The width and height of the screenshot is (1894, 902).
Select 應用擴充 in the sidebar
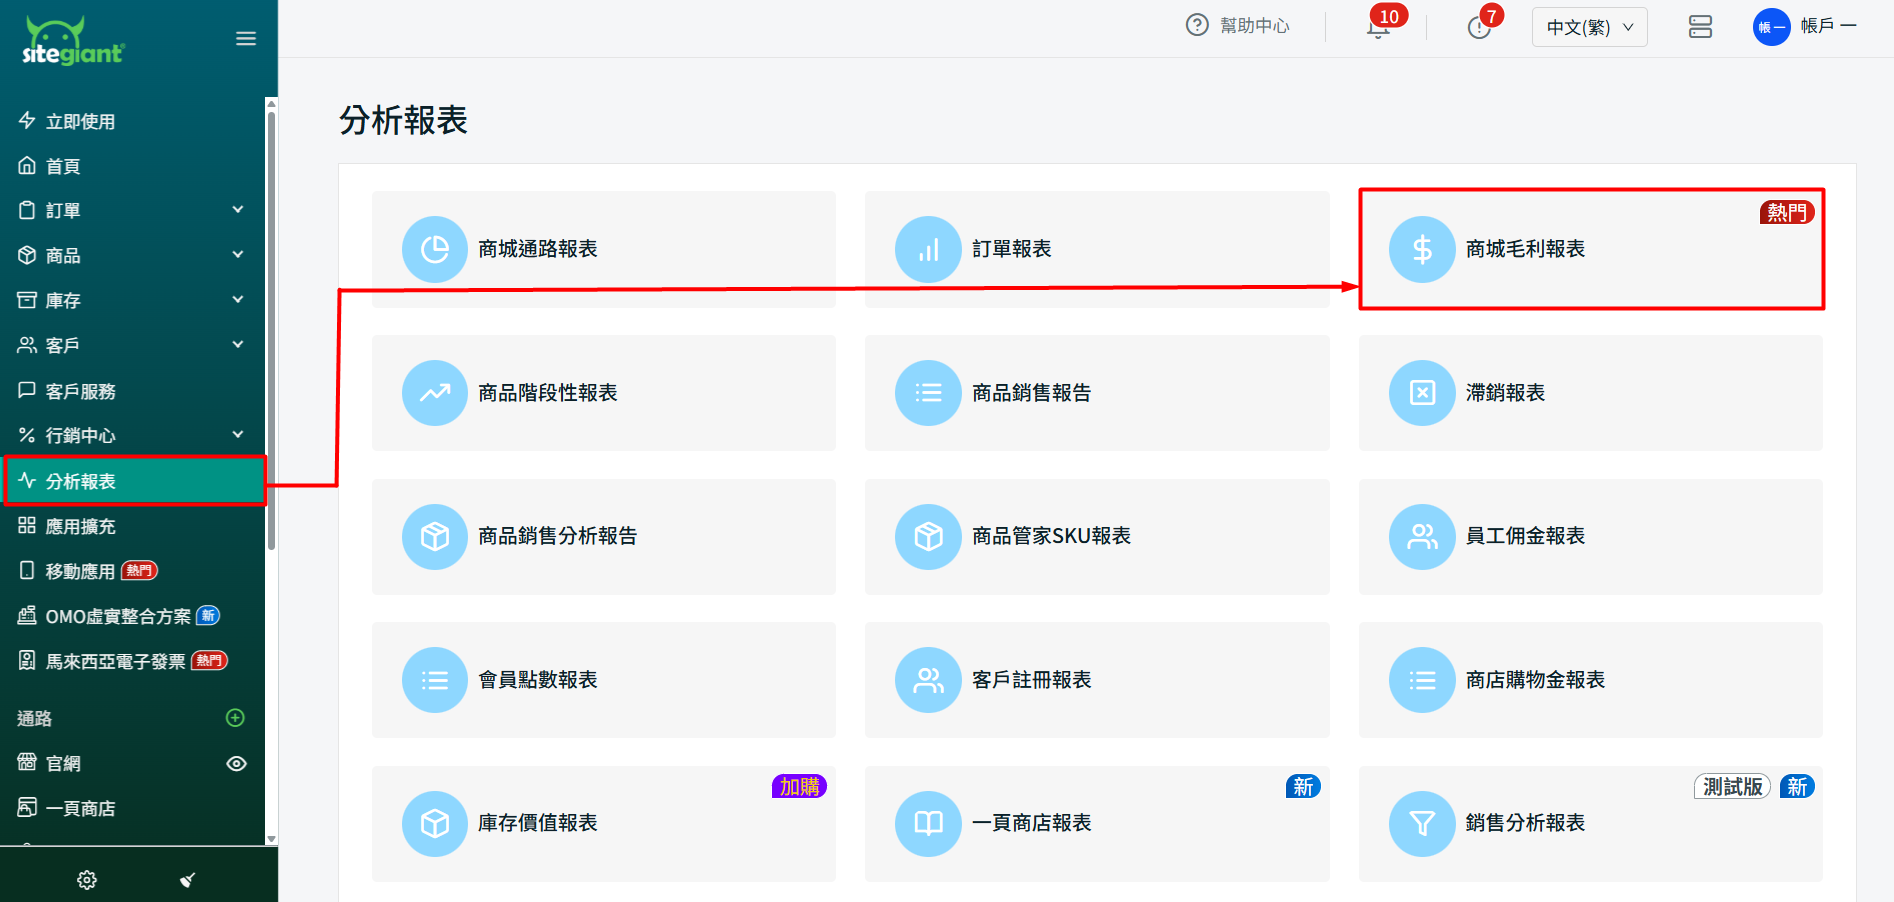pos(80,526)
